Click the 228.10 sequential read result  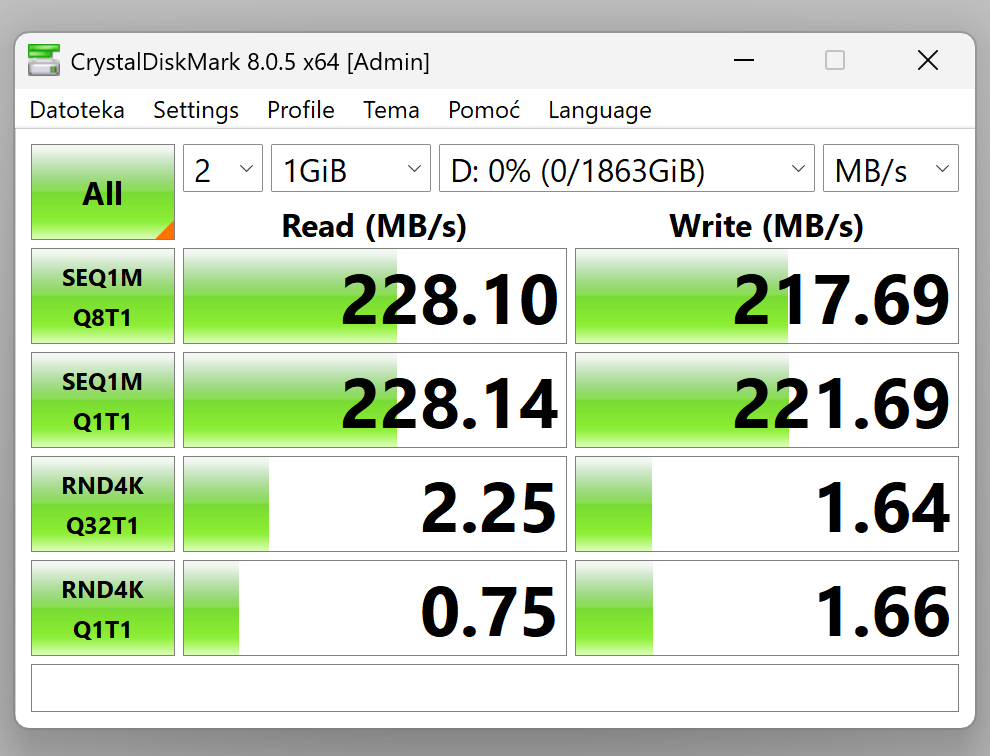[x=375, y=297]
